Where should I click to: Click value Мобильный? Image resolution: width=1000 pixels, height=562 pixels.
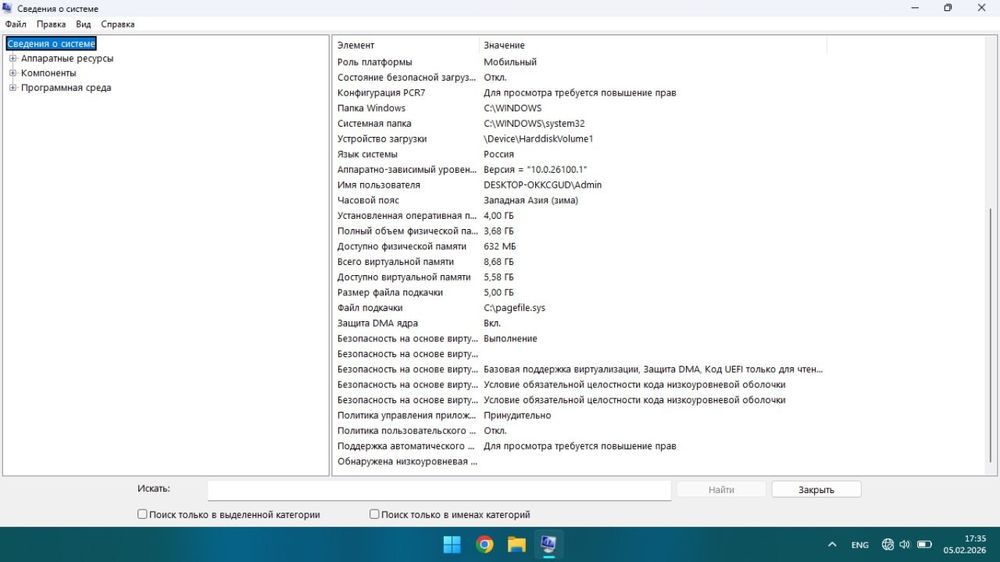point(510,62)
